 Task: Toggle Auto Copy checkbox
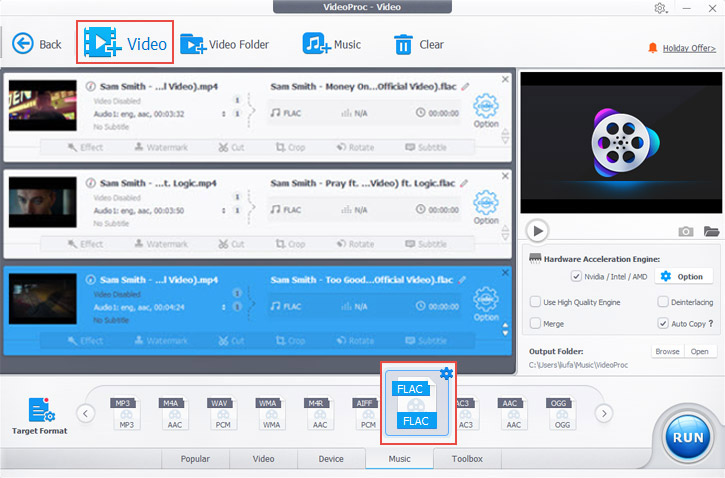(663, 324)
